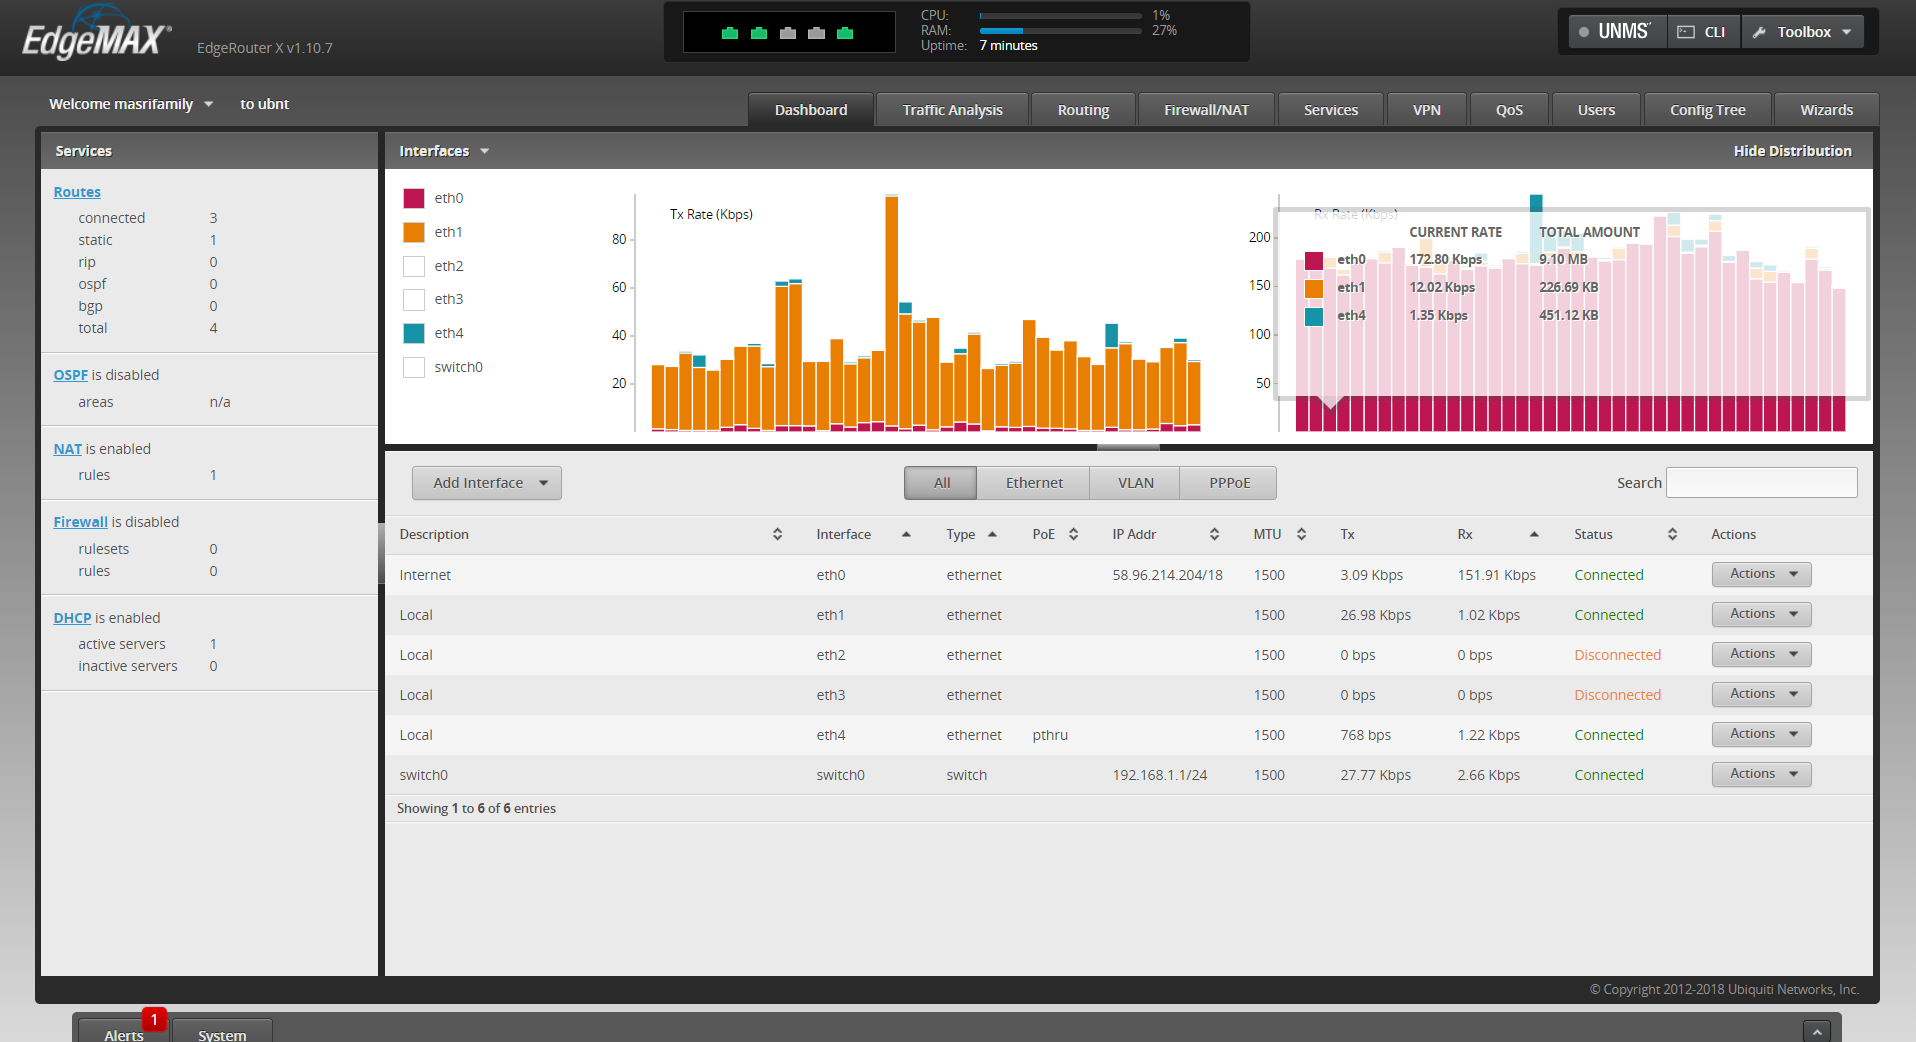Screen dimensions: 1916x1042
Task: Open the Alerts bottom tab
Action: click(x=123, y=1033)
